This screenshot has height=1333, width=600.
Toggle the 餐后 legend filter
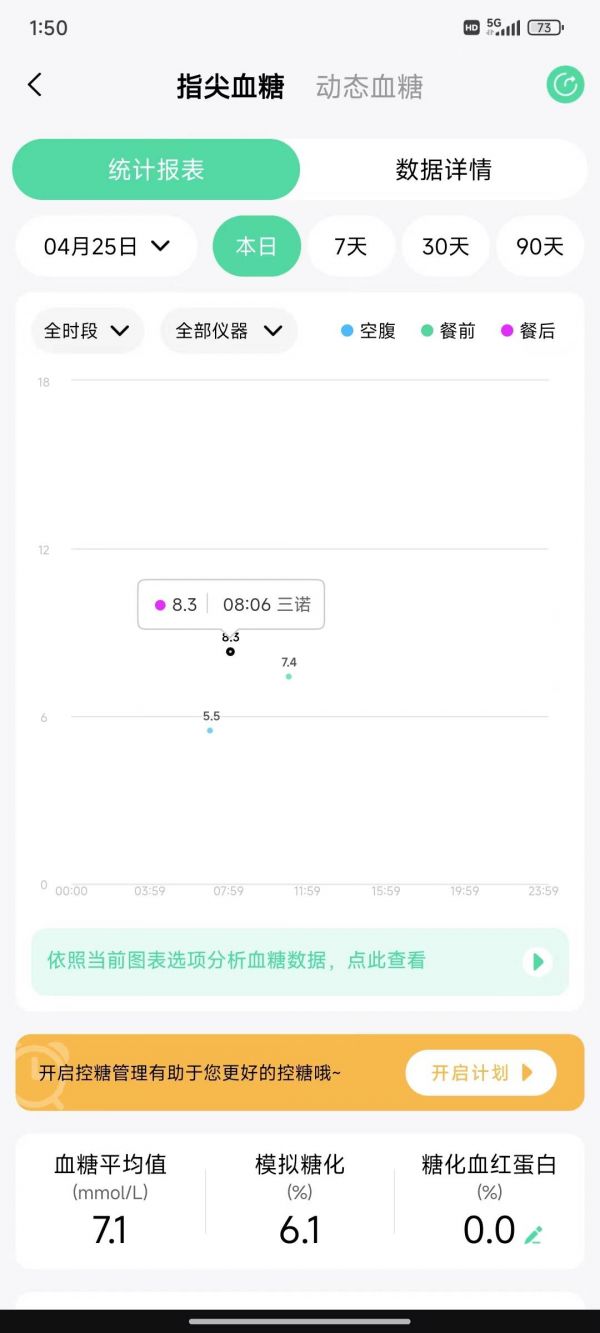(x=528, y=331)
